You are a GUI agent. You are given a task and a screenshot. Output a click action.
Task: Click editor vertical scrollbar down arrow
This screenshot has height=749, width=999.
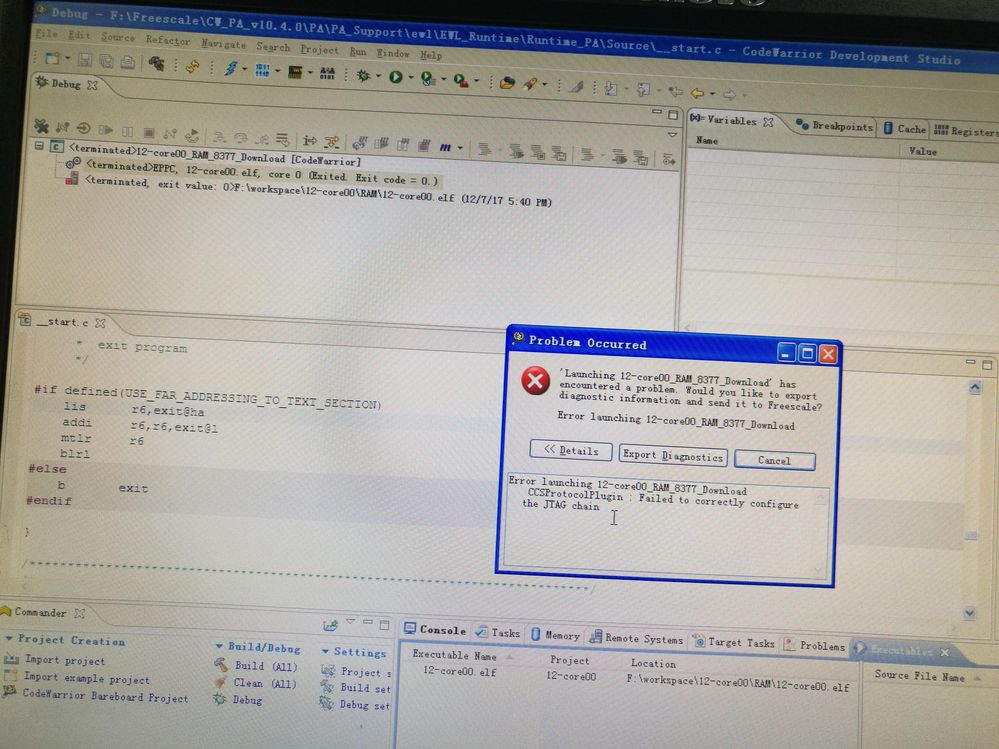[969, 613]
